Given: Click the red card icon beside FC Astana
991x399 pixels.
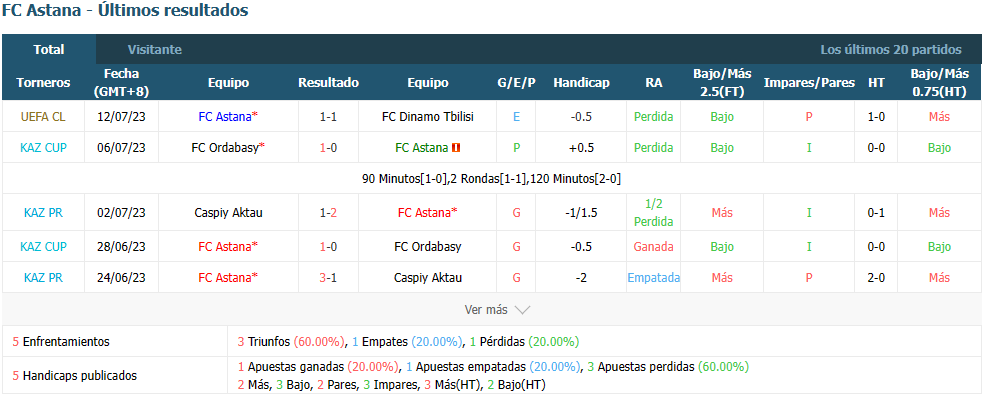Looking at the screenshot, I should (x=456, y=148).
